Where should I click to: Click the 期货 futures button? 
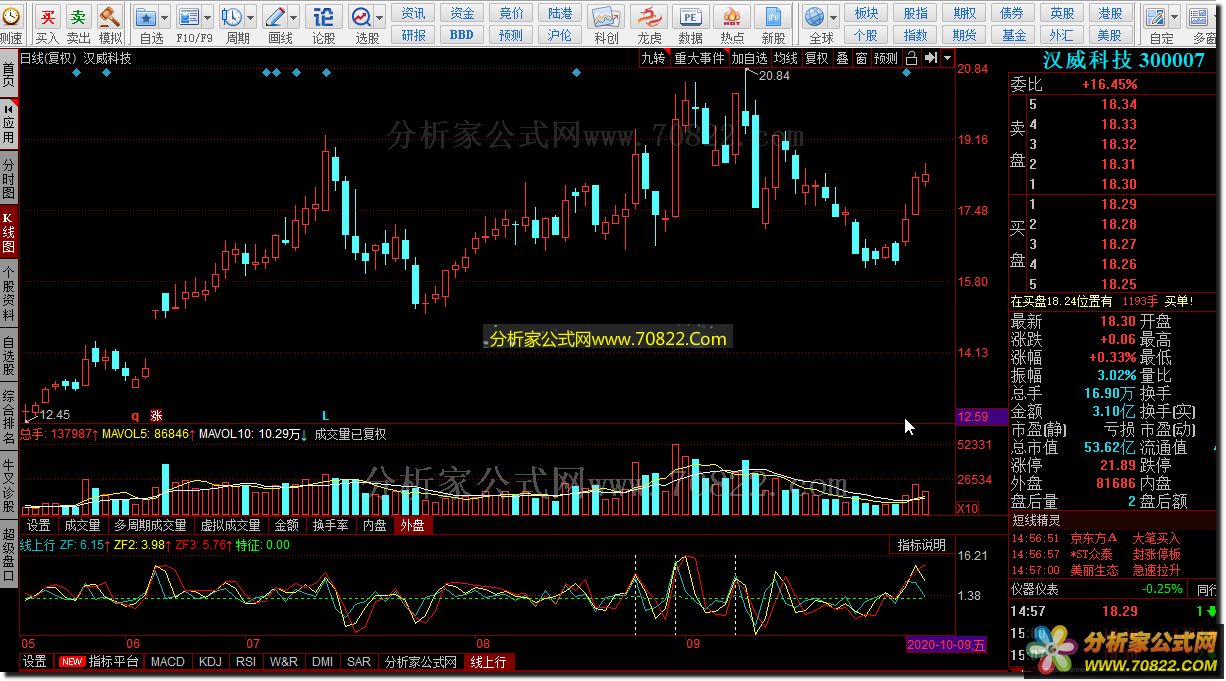pos(965,35)
